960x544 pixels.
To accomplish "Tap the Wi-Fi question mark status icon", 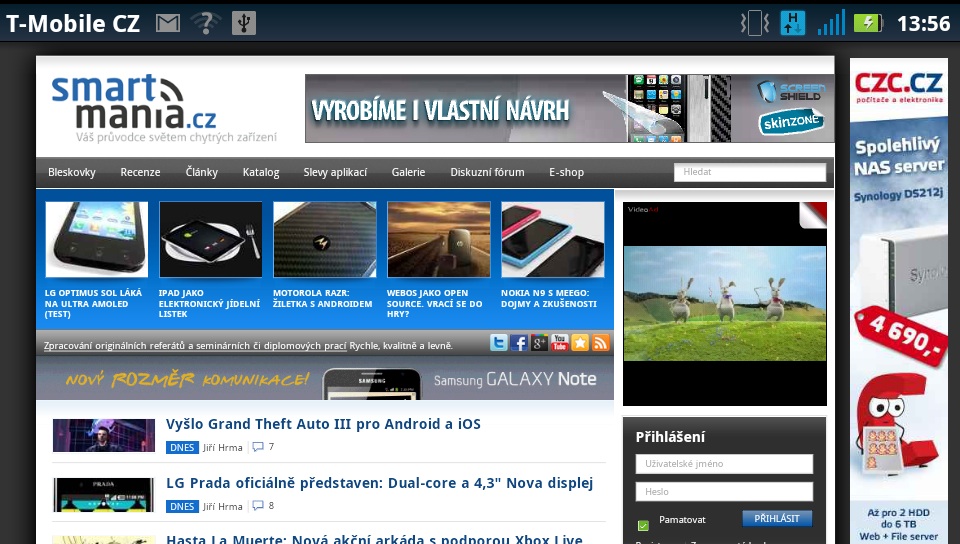I will pos(206,23).
